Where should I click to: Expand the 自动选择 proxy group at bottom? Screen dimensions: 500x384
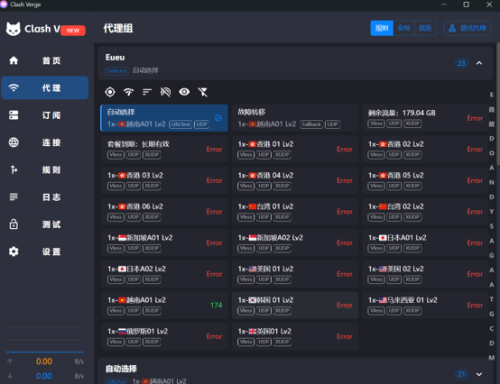coord(479,374)
